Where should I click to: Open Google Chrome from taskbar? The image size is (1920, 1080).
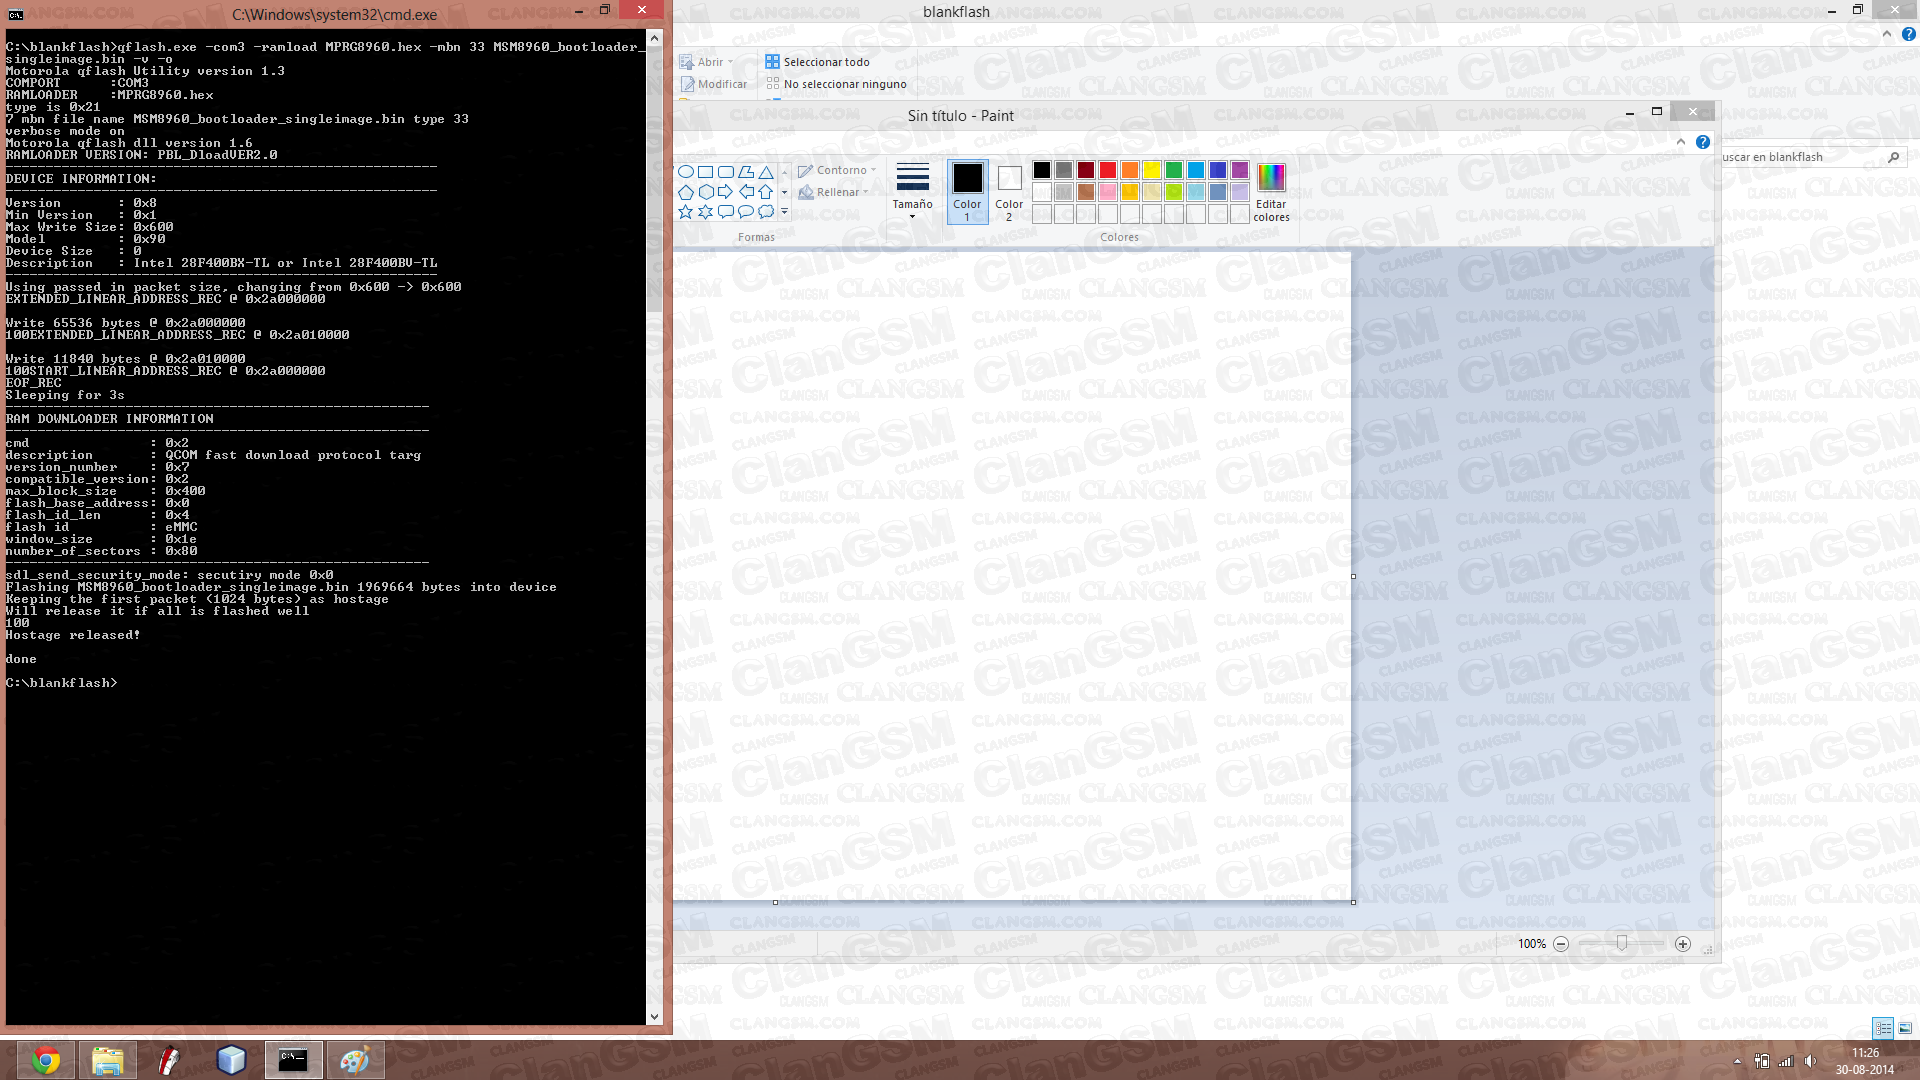click(45, 1060)
